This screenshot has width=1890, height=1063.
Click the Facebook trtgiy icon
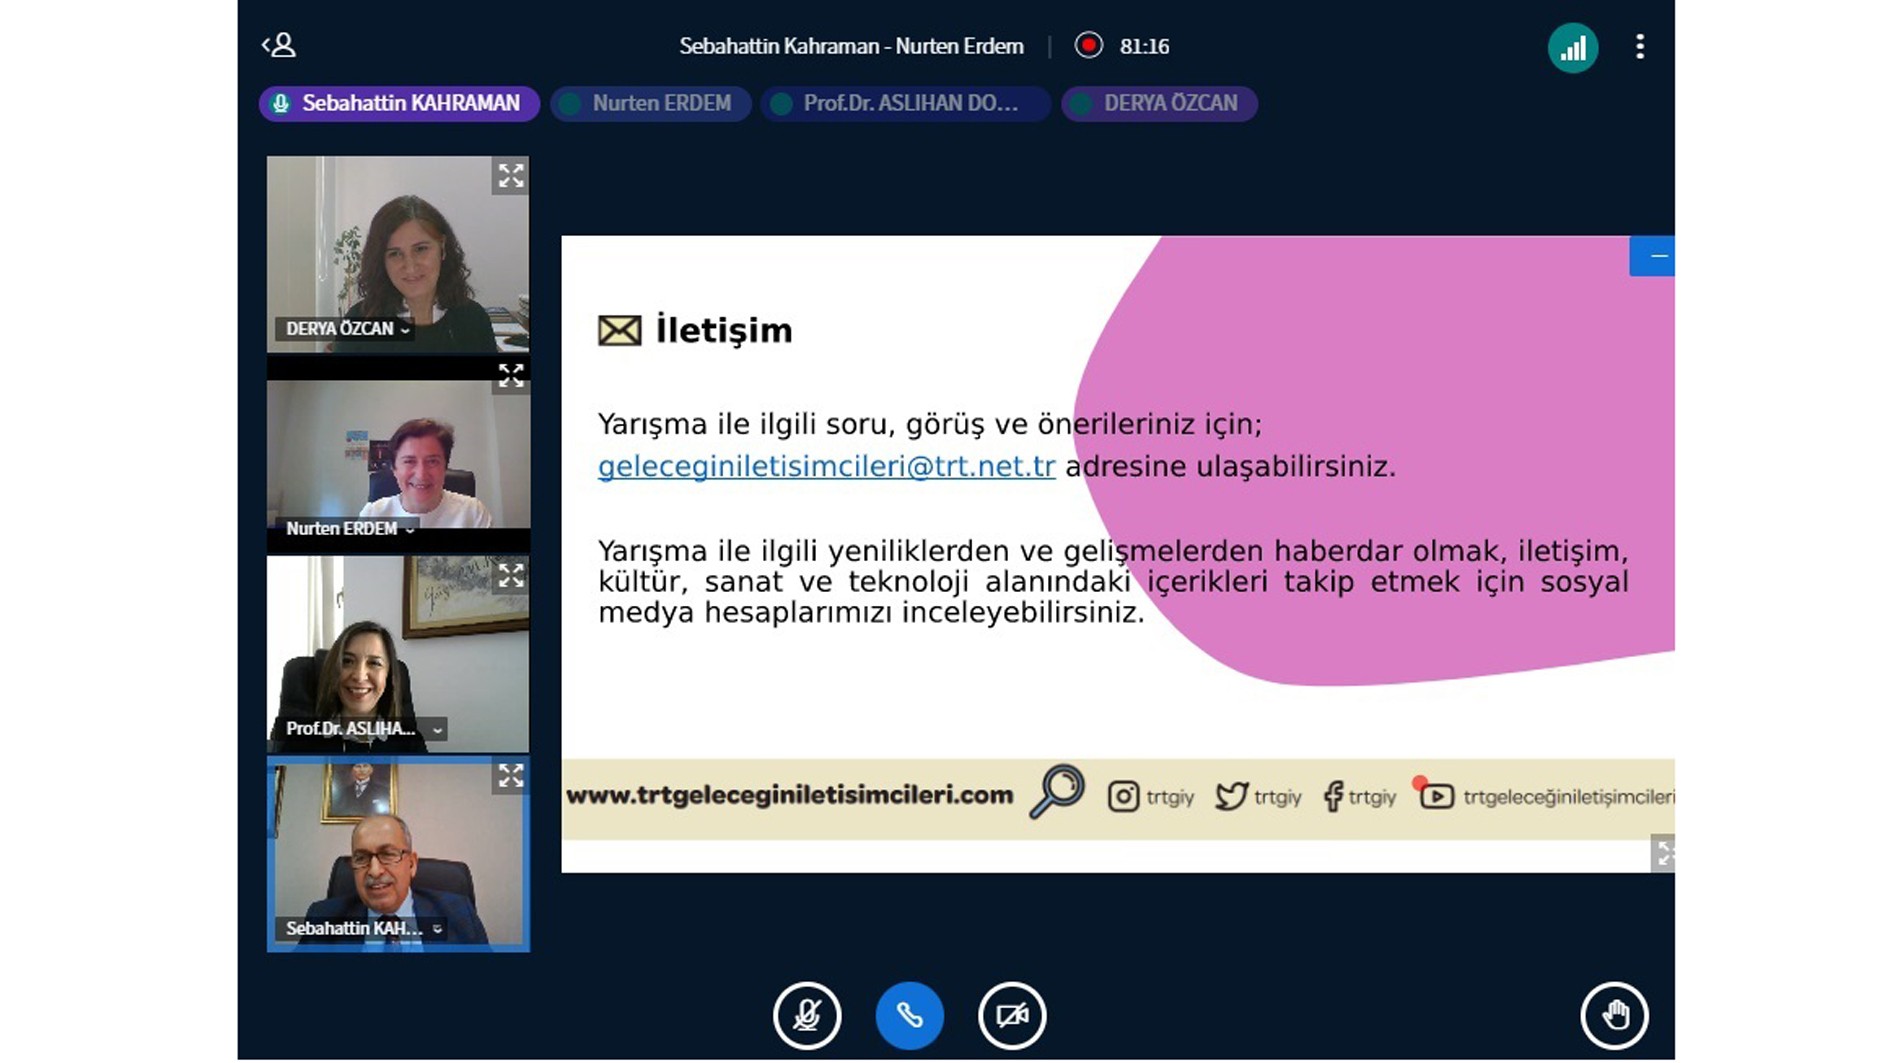1332,797
